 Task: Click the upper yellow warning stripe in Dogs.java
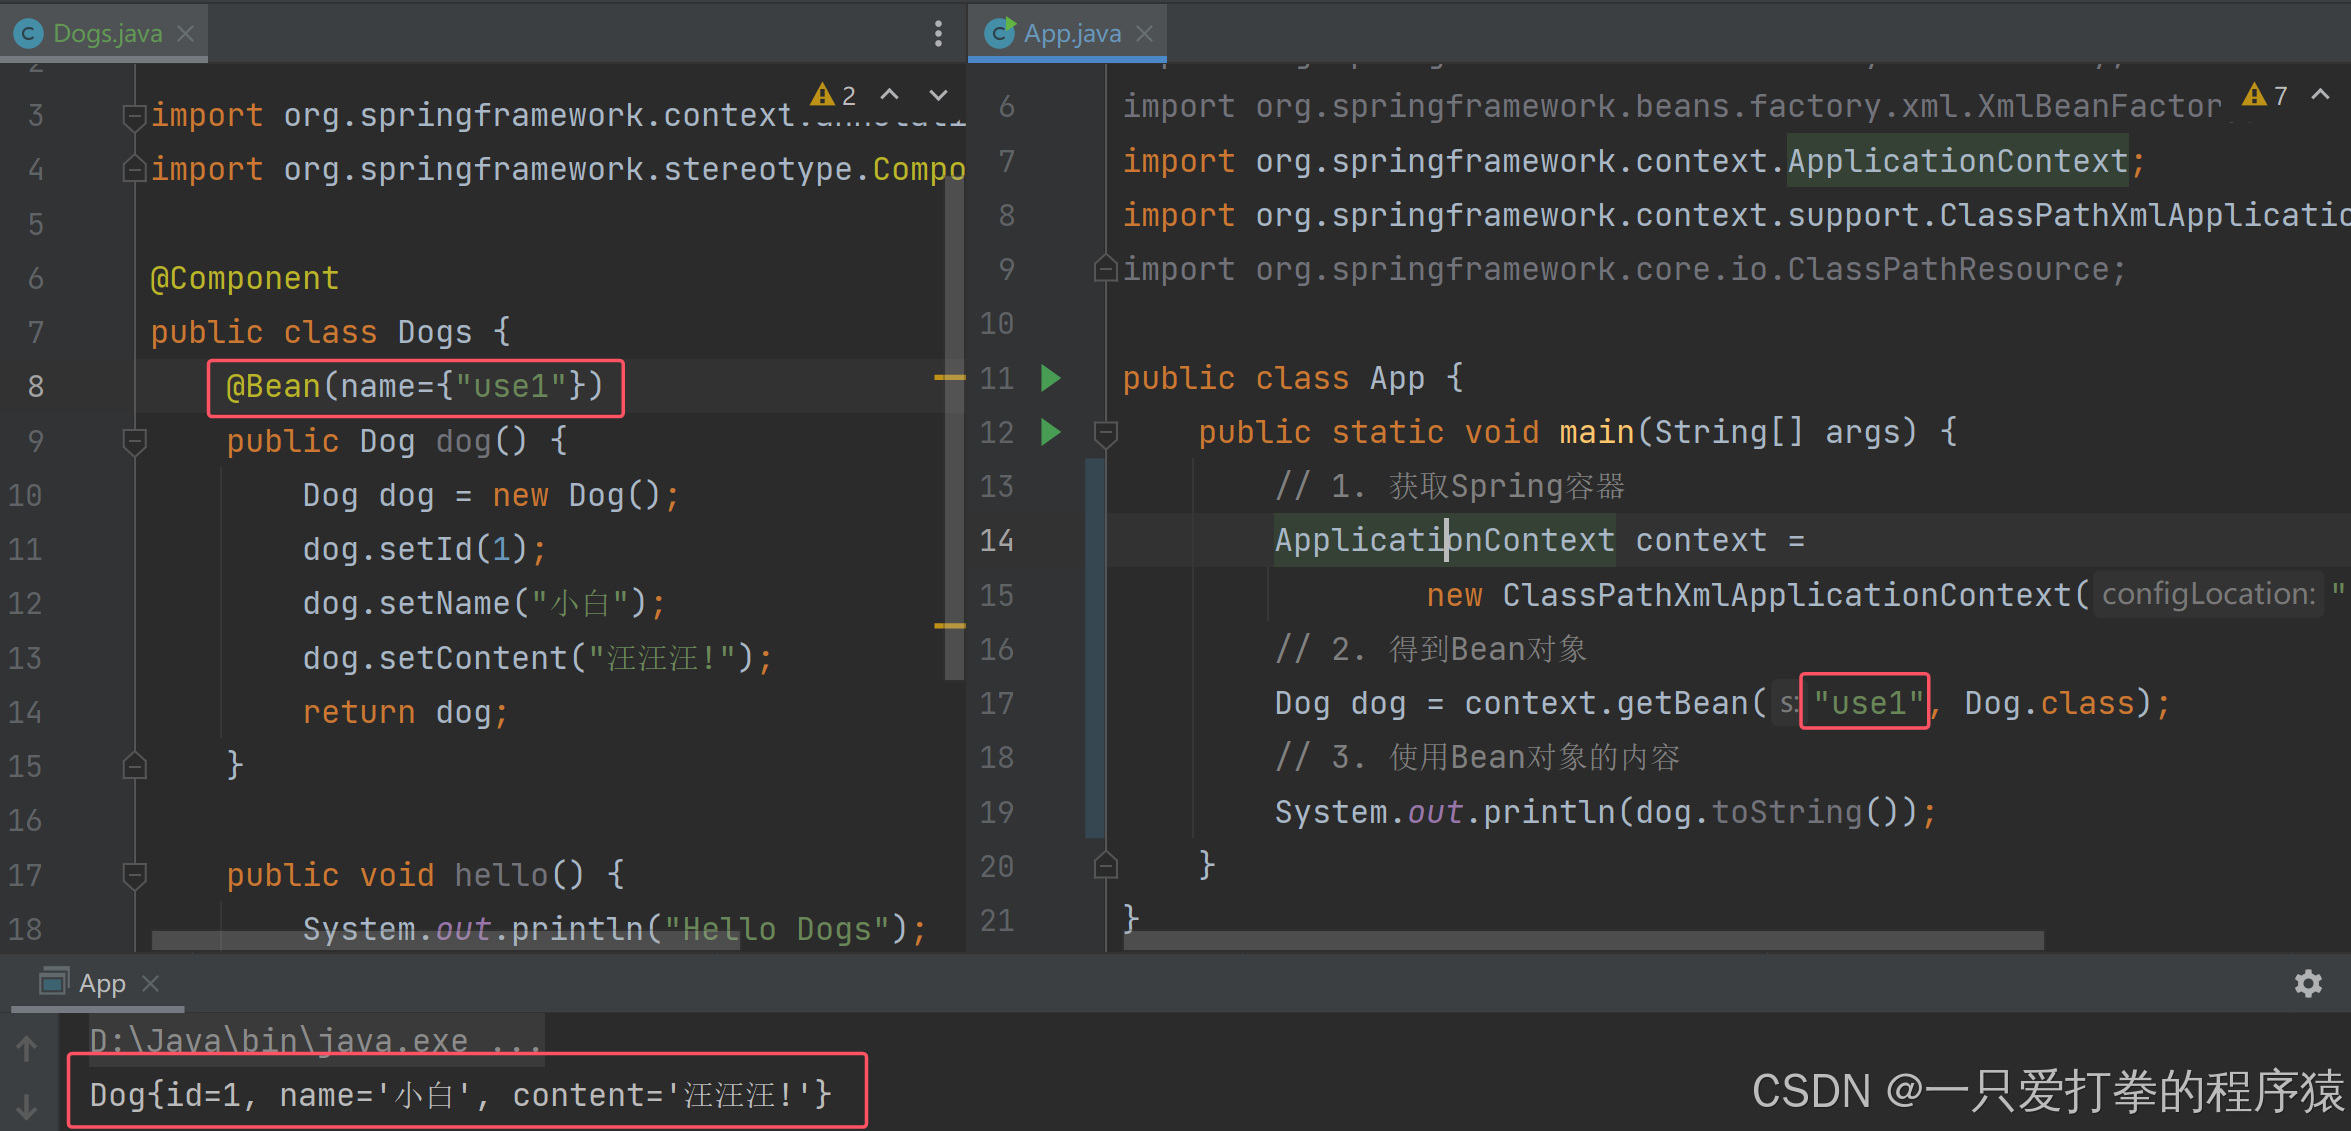[949, 378]
